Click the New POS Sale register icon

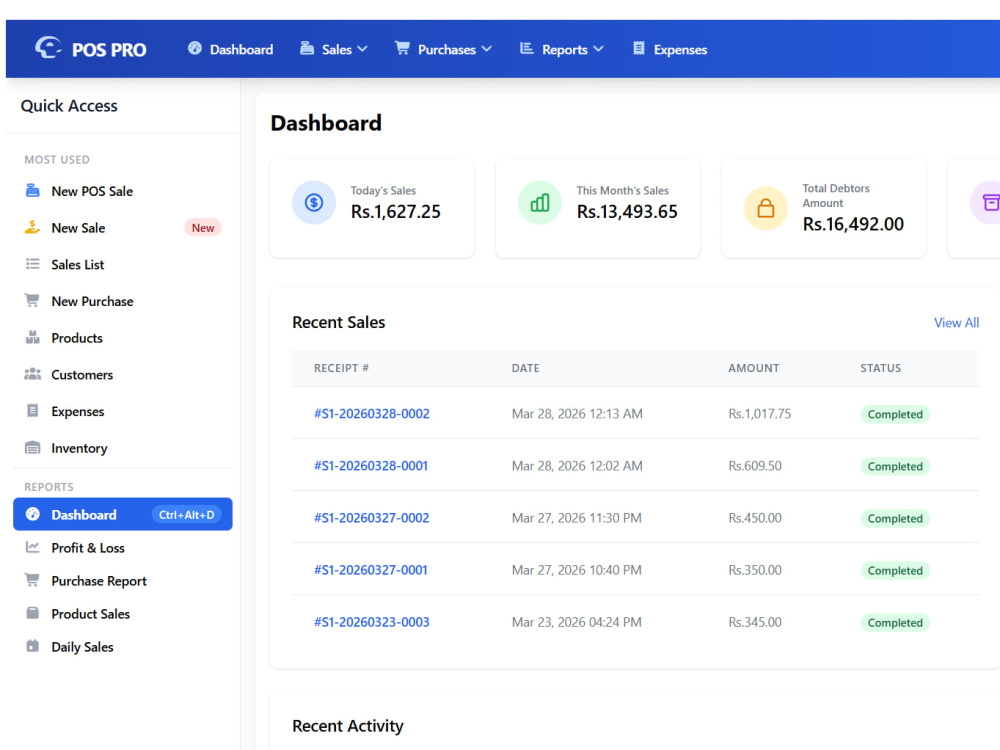point(33,191)
